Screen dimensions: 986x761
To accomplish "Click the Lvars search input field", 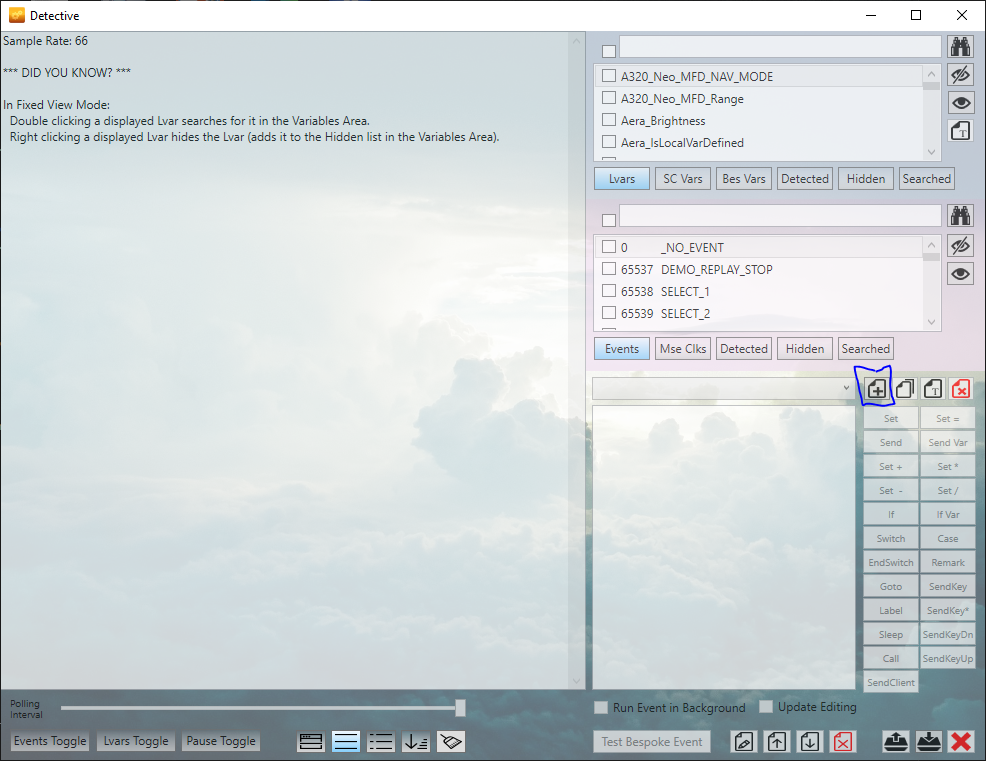I will [780, 46].
